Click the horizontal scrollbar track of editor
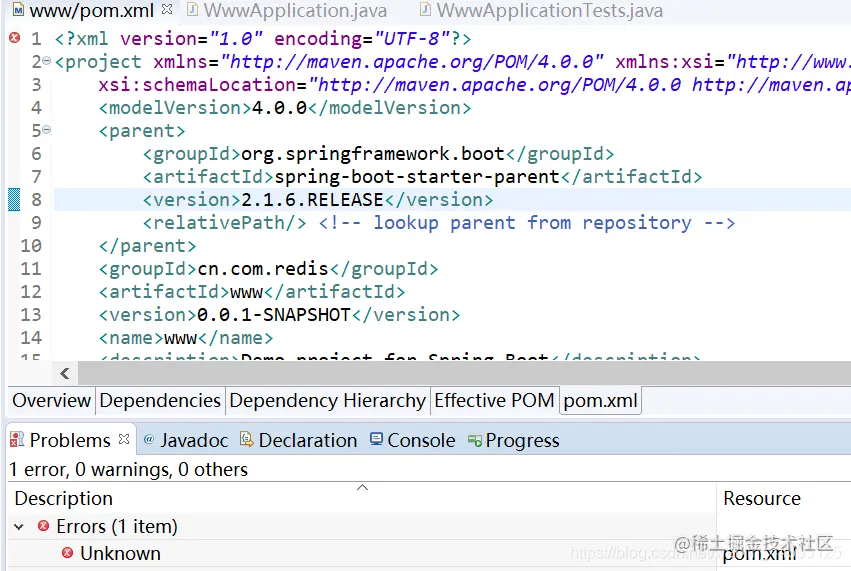This screenshot has height=571, width=851. tap(464, 373)
